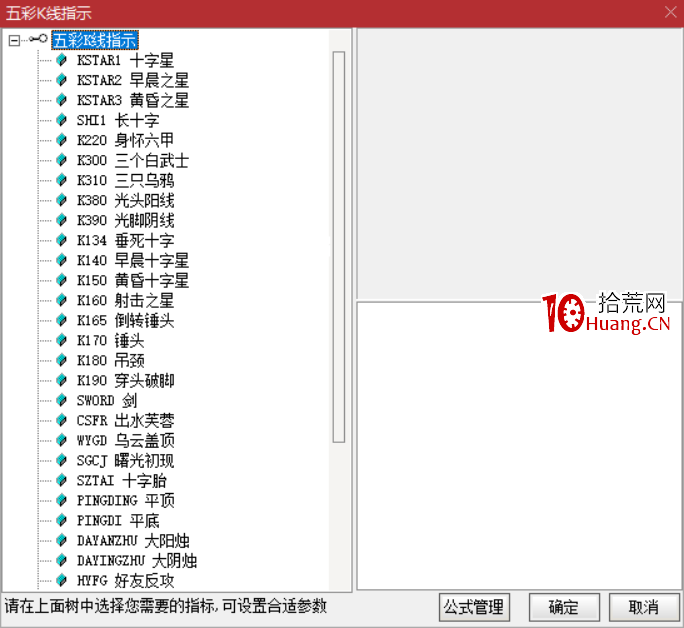Click the diamond icon beside K165 倒转锤头
This screenshot has width=684, height=628.
point(62,321)
